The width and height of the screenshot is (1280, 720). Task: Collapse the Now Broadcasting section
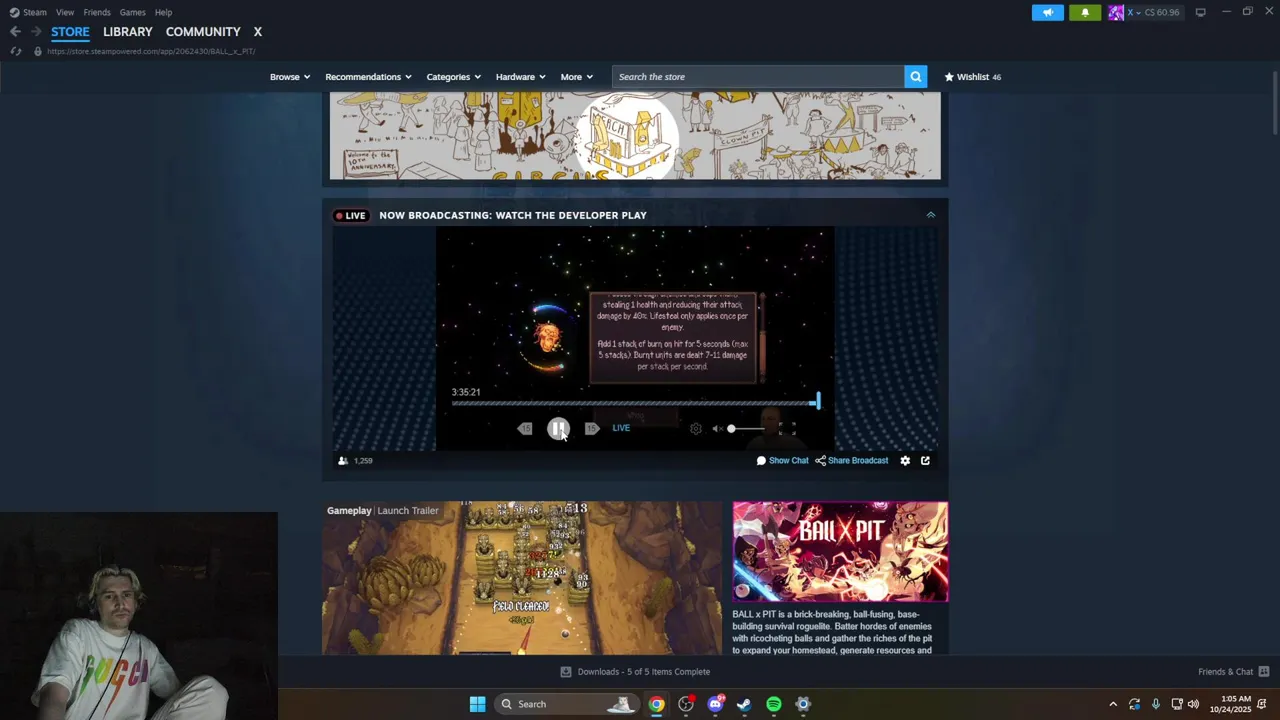pos(930,215)
